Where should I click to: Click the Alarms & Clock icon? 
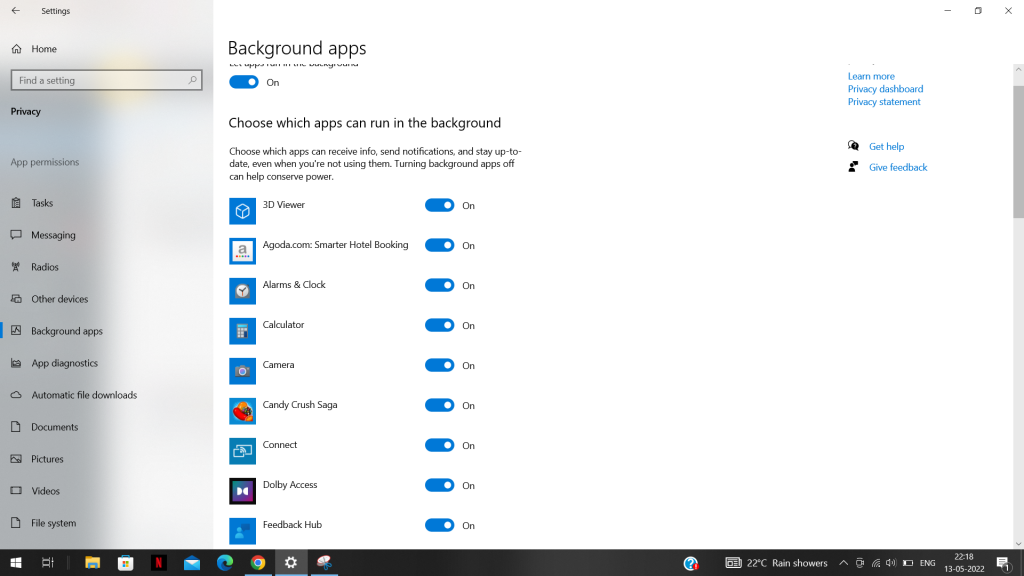click(x=242, y=291)
